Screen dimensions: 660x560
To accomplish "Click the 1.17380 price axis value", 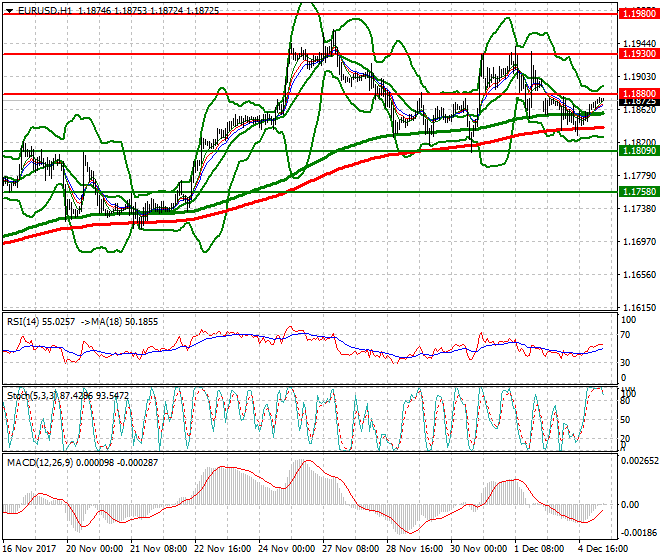I will click(639, 208).
